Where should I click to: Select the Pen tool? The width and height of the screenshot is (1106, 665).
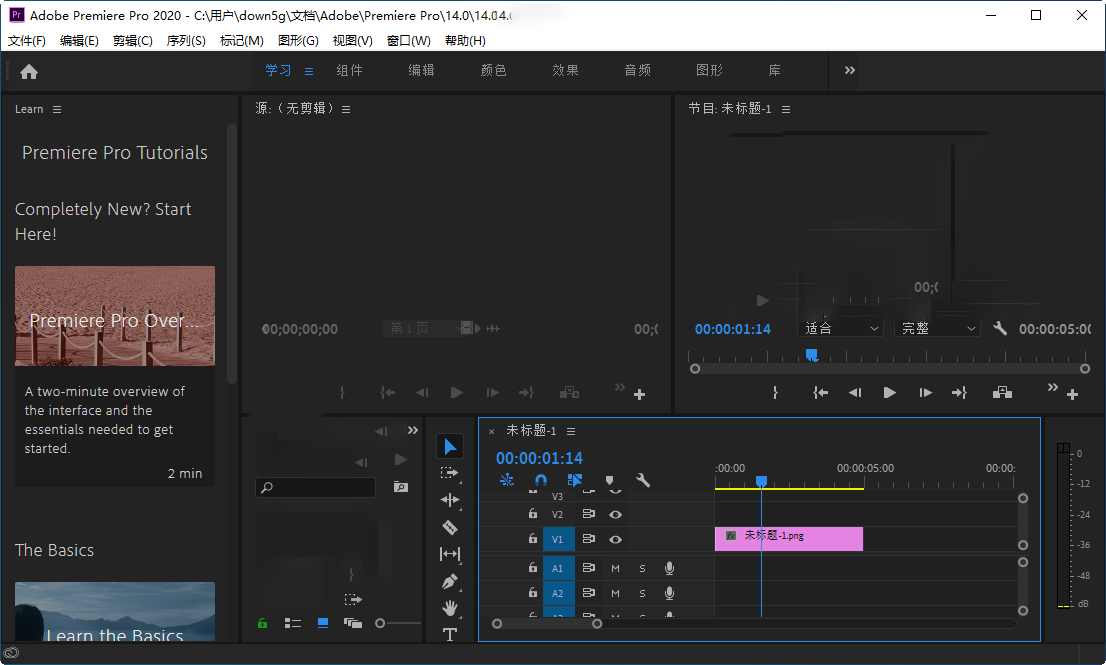[449, 582]
